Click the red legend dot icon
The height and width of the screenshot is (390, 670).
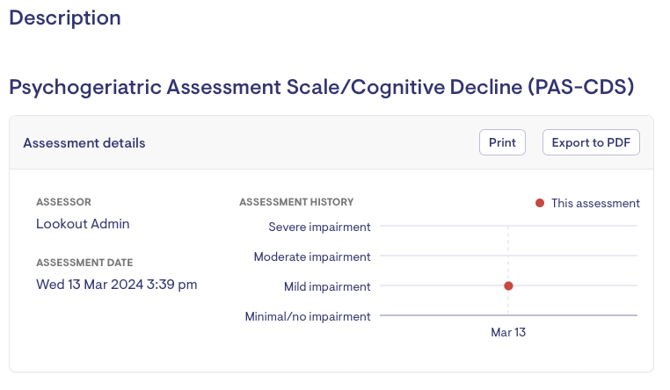pyautogui.click(x=540, y=203)
